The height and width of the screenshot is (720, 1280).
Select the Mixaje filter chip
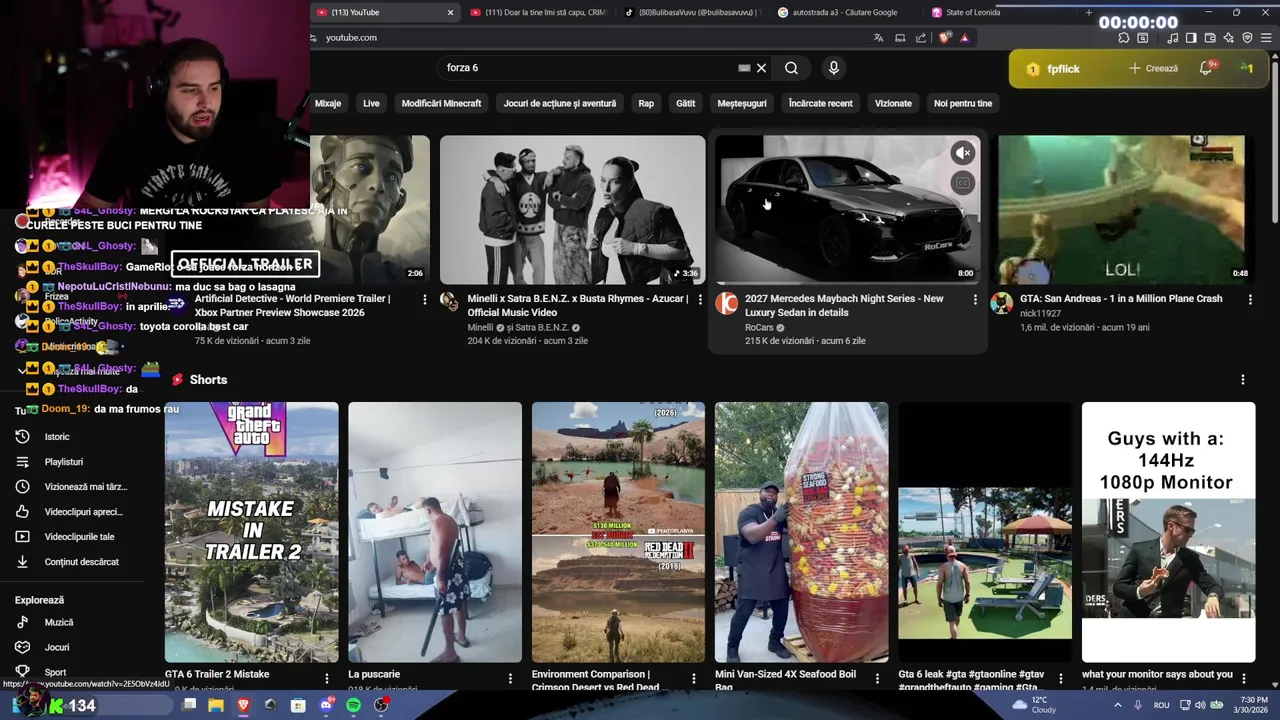pyautogui.click(x=328, y=103)
